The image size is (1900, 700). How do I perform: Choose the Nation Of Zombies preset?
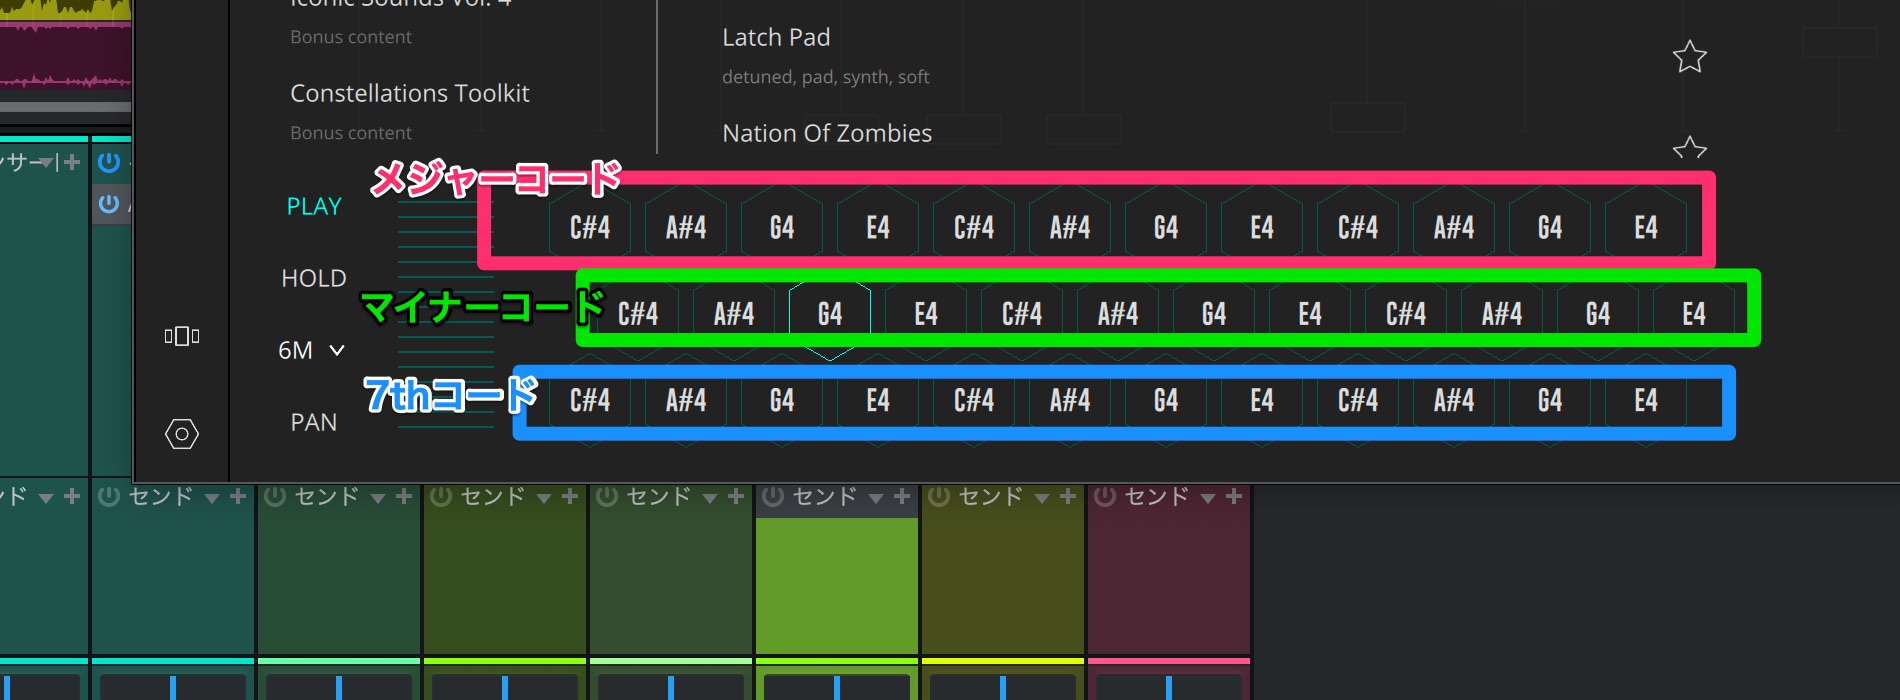[826, 133]
